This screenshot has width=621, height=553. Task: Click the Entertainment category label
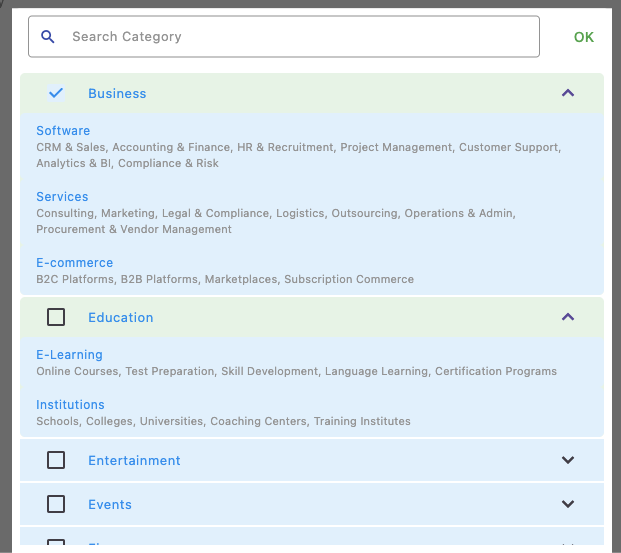click(134, 461)
